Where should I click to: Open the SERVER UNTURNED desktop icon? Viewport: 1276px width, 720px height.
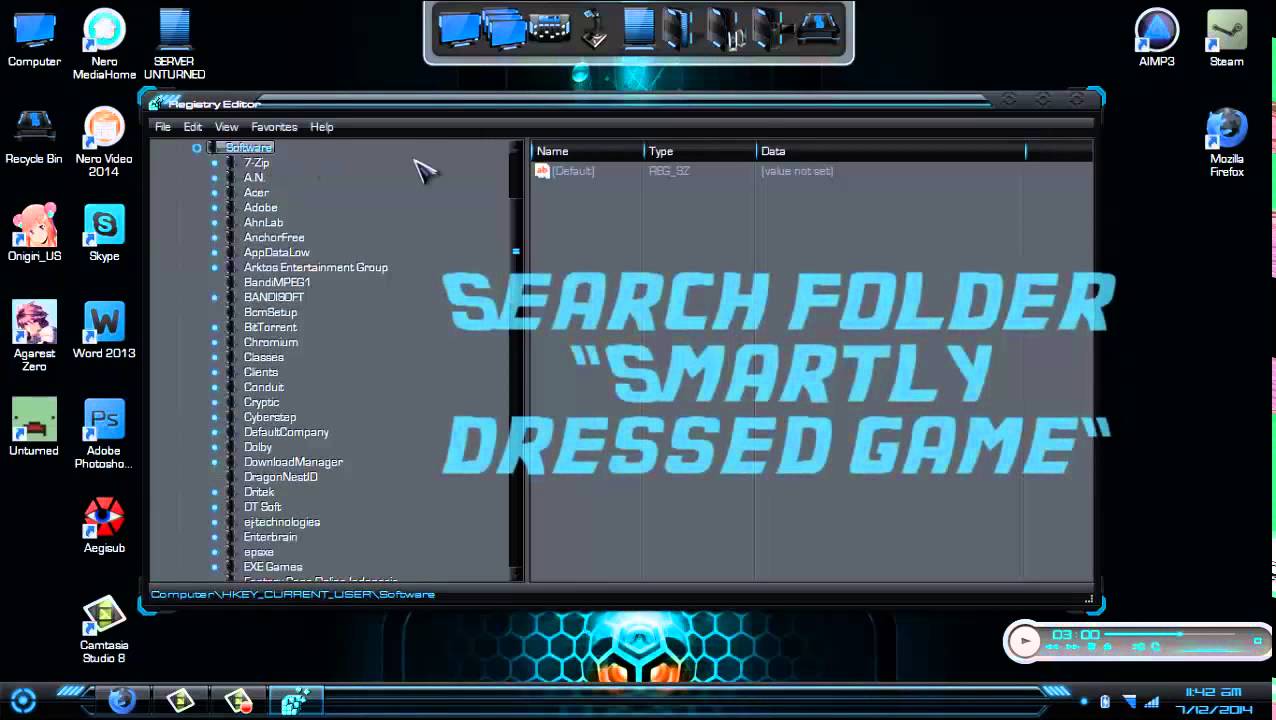click(174, 44)
